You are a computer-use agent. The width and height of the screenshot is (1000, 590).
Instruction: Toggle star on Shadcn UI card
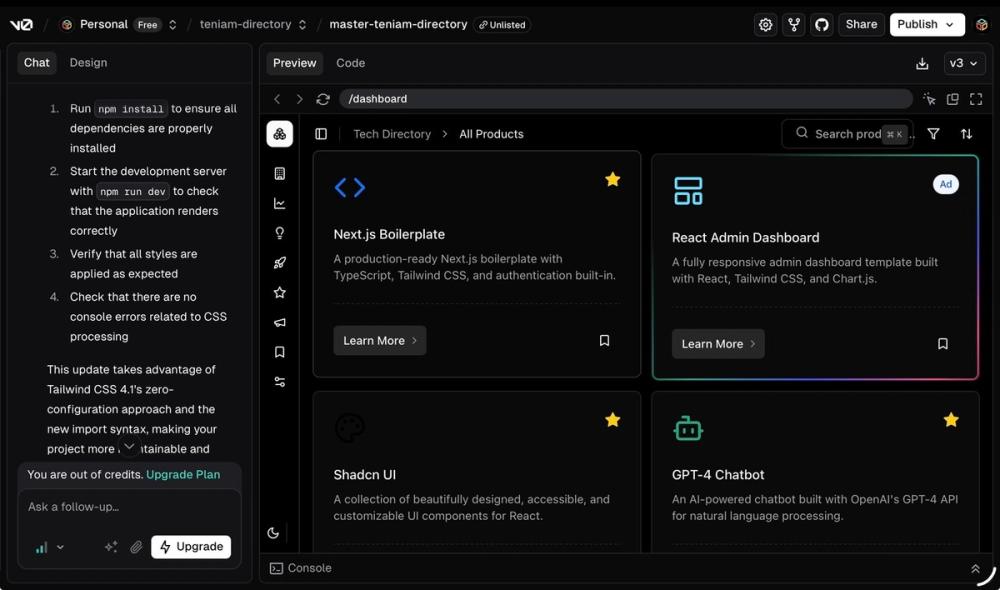coord(612,420)
